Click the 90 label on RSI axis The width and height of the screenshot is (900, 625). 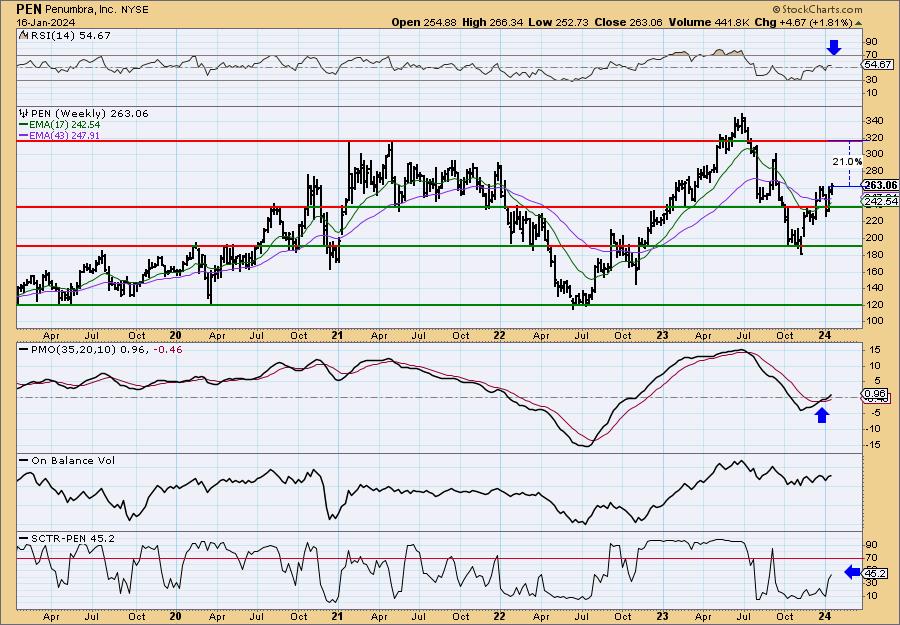[x=871, y=41]
